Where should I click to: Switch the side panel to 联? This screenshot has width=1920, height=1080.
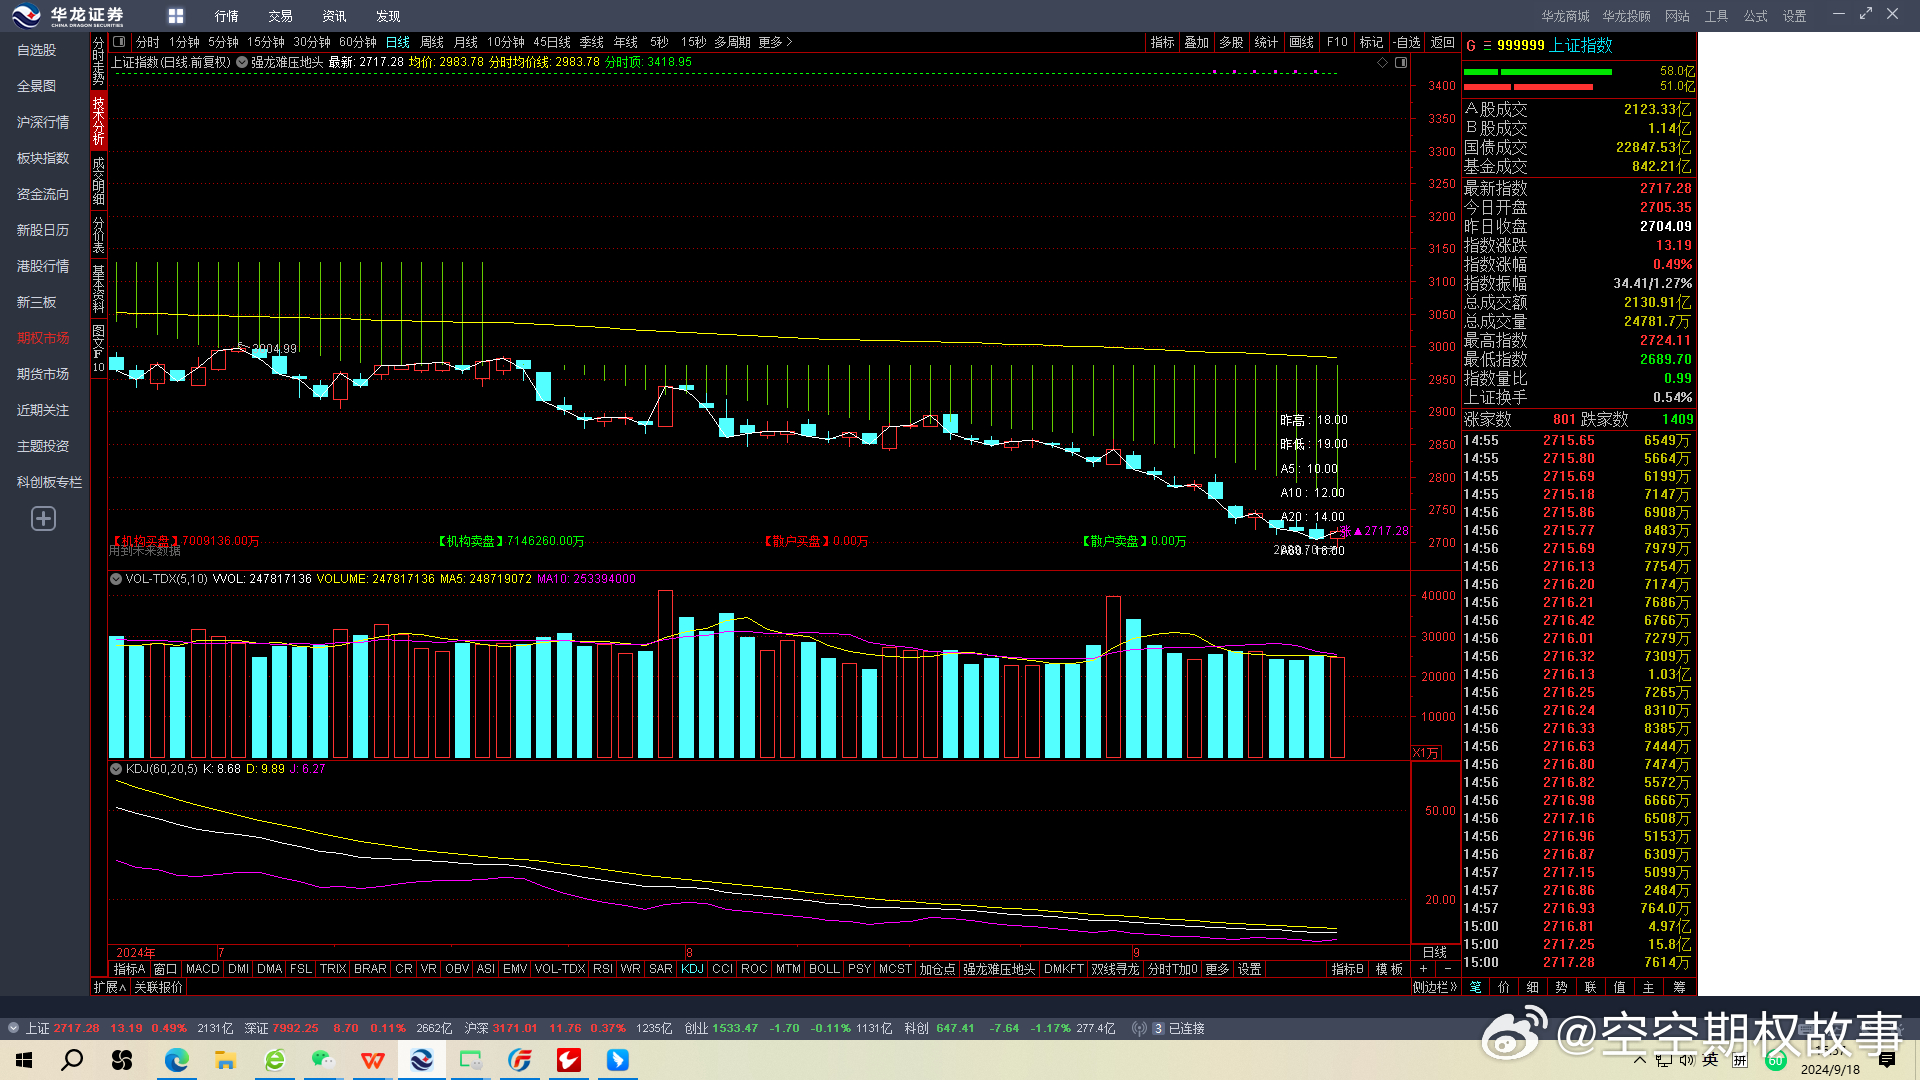[1591, 987]
